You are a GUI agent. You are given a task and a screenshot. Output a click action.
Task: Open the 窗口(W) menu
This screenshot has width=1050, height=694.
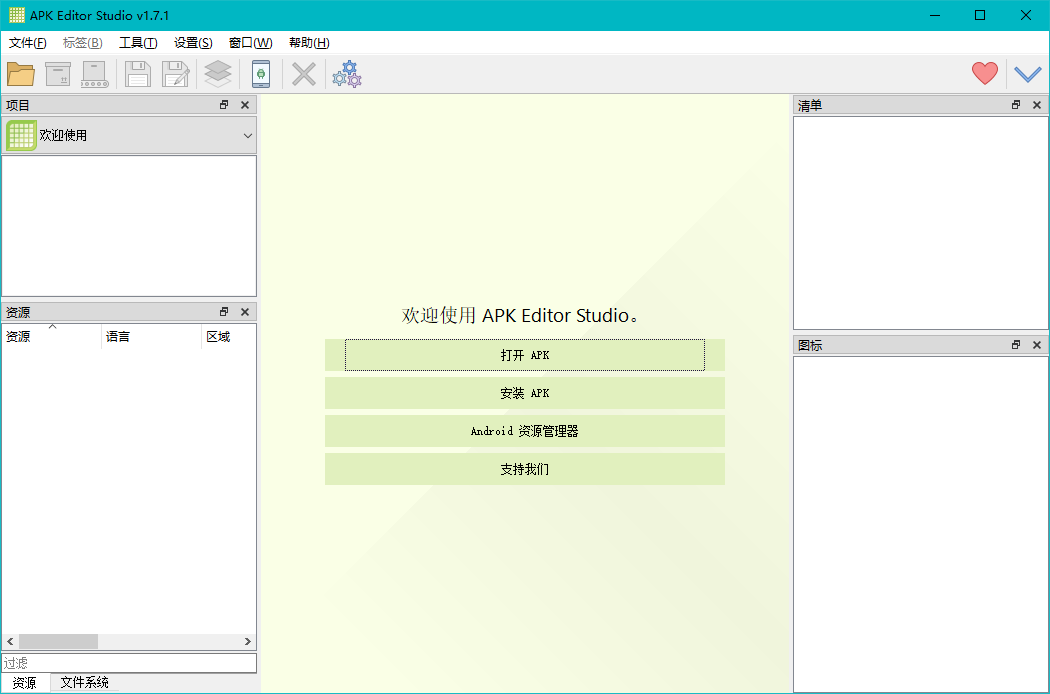(250, 43)
